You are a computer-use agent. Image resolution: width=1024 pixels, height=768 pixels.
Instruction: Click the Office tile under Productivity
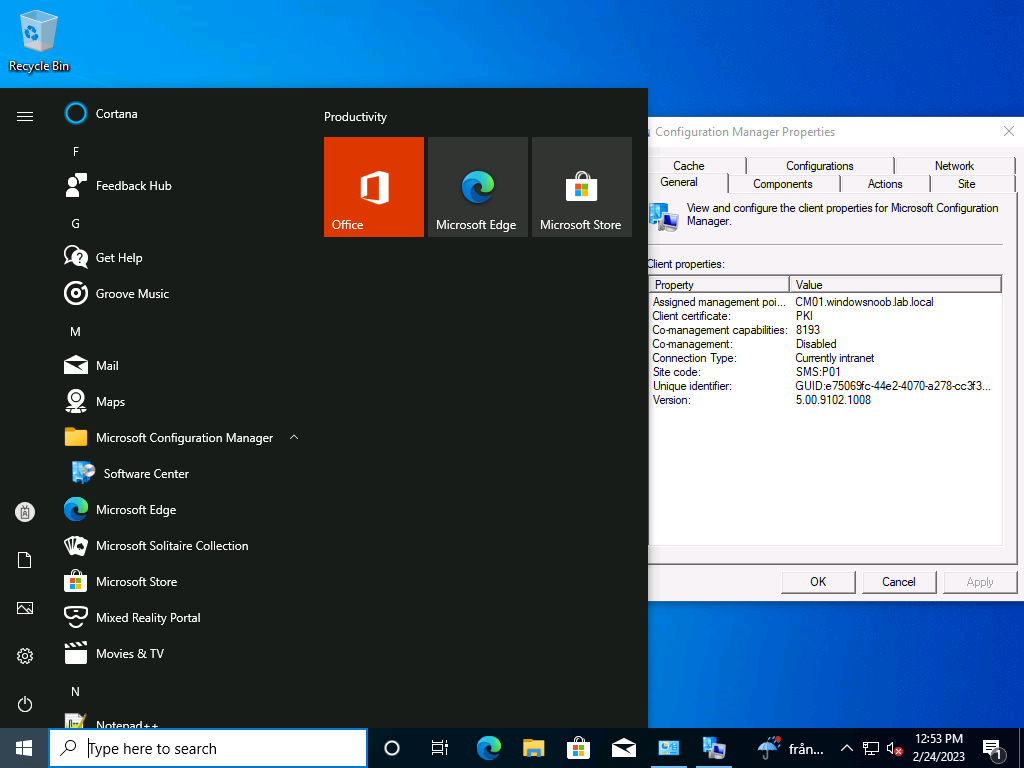click(x=374, y=187)
